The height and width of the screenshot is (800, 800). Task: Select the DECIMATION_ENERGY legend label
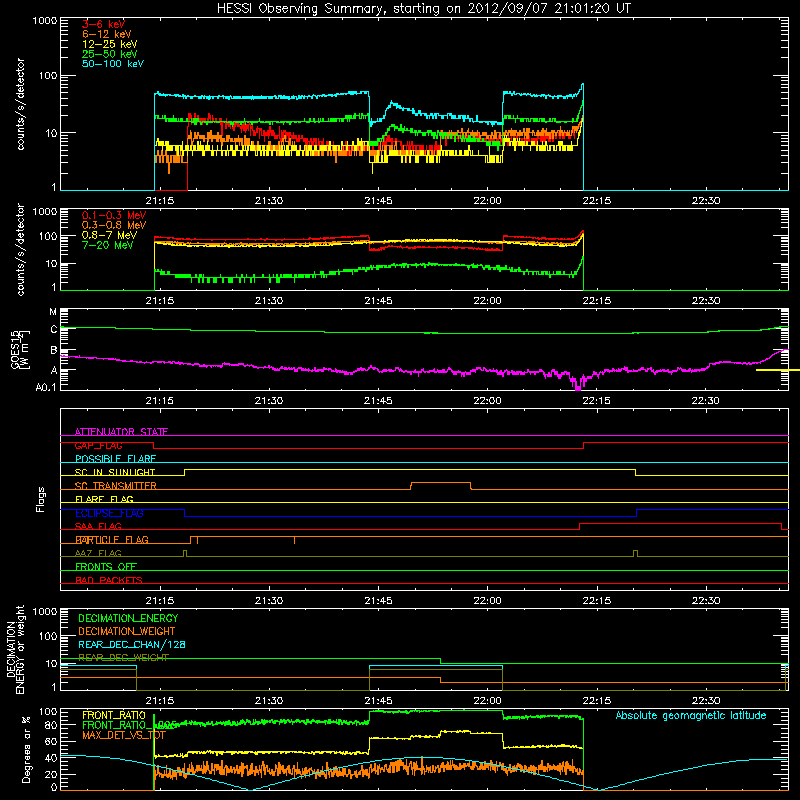point(128,618)
